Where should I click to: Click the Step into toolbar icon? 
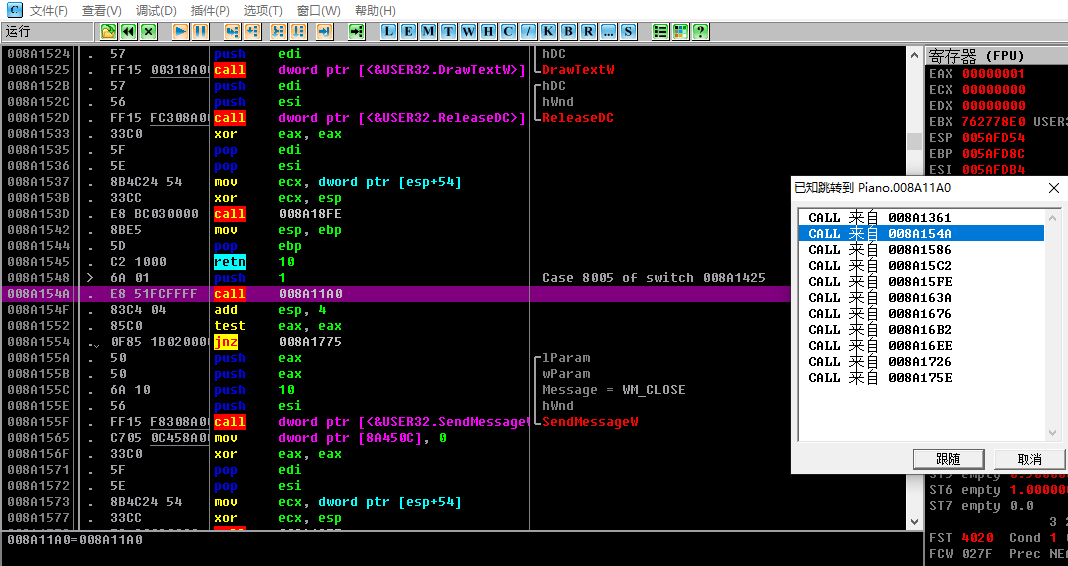[232, 31]
